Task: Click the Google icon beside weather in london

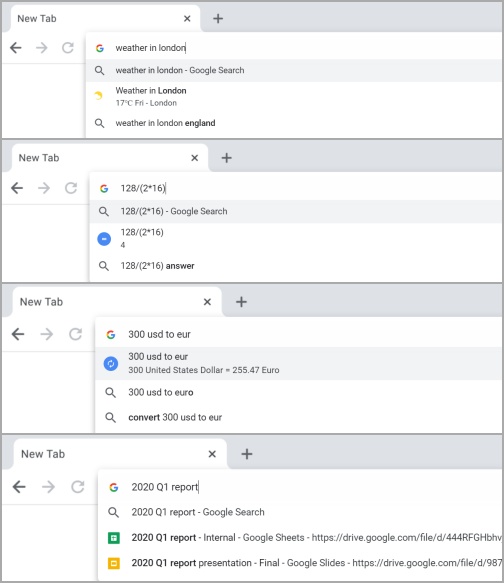Action: (100, 48)
